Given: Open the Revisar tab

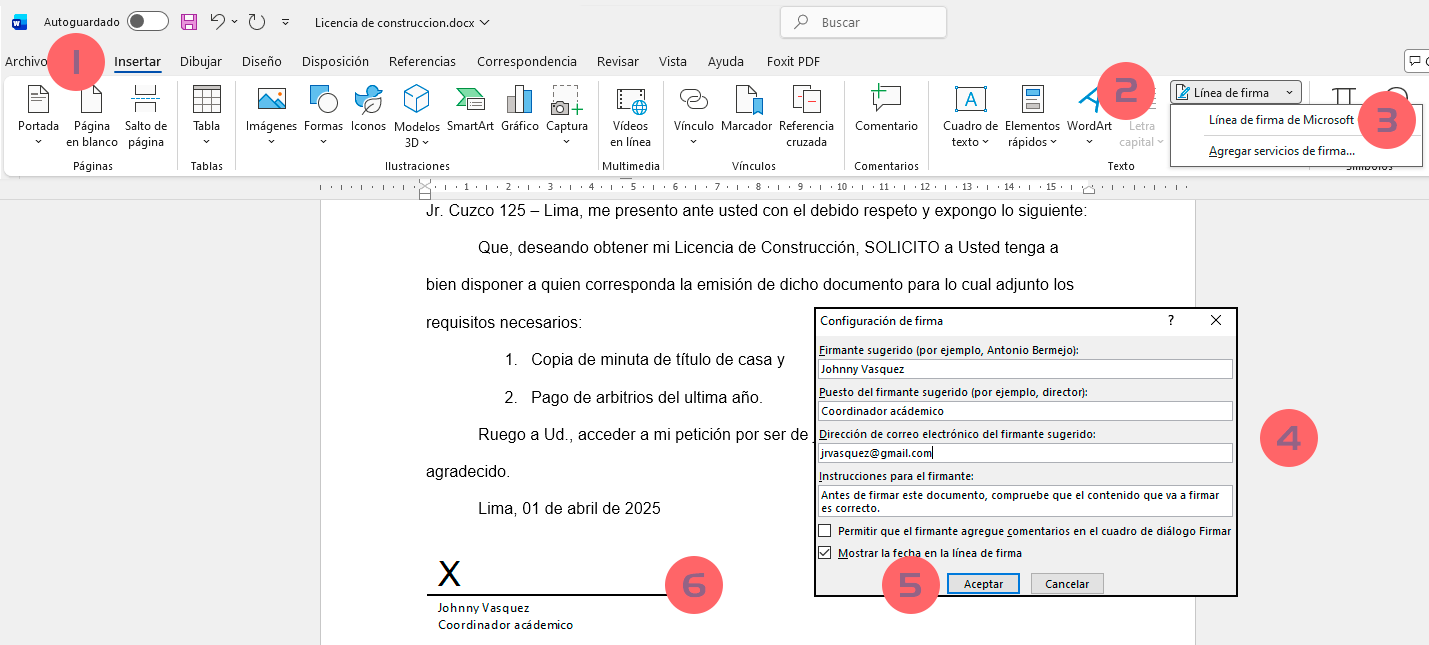Looking at the screenshot, I should pyautogui.click(x=617, y=62).
